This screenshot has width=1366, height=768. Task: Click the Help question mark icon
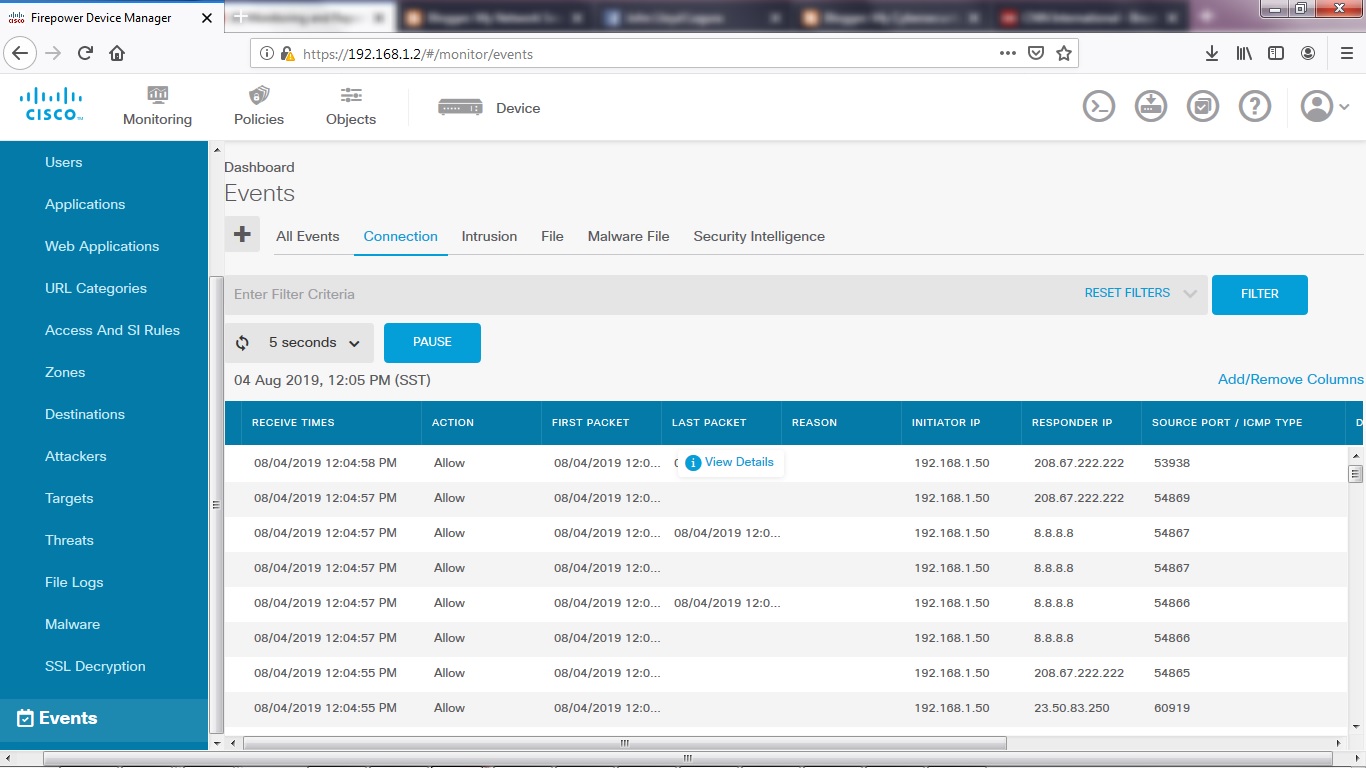pos(1255,105)
